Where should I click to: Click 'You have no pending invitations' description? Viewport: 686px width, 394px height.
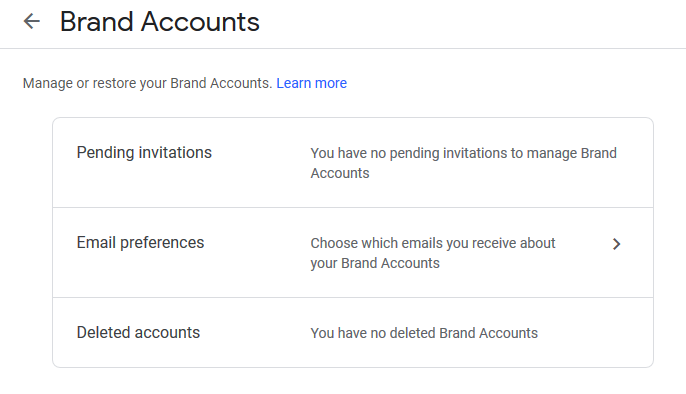click(463, 163)
